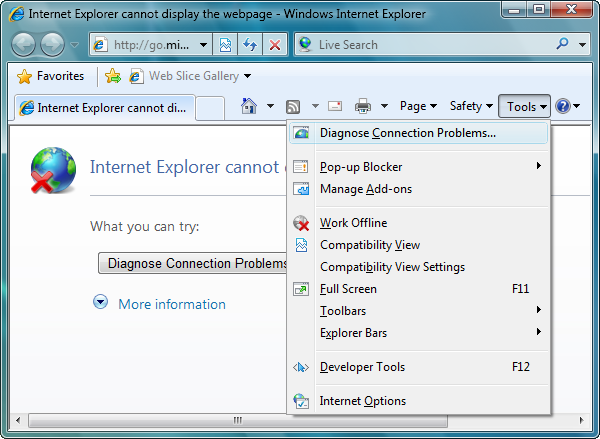Open the Safety menu
This screenshot has height=439, width=600.
coord(471,106)
